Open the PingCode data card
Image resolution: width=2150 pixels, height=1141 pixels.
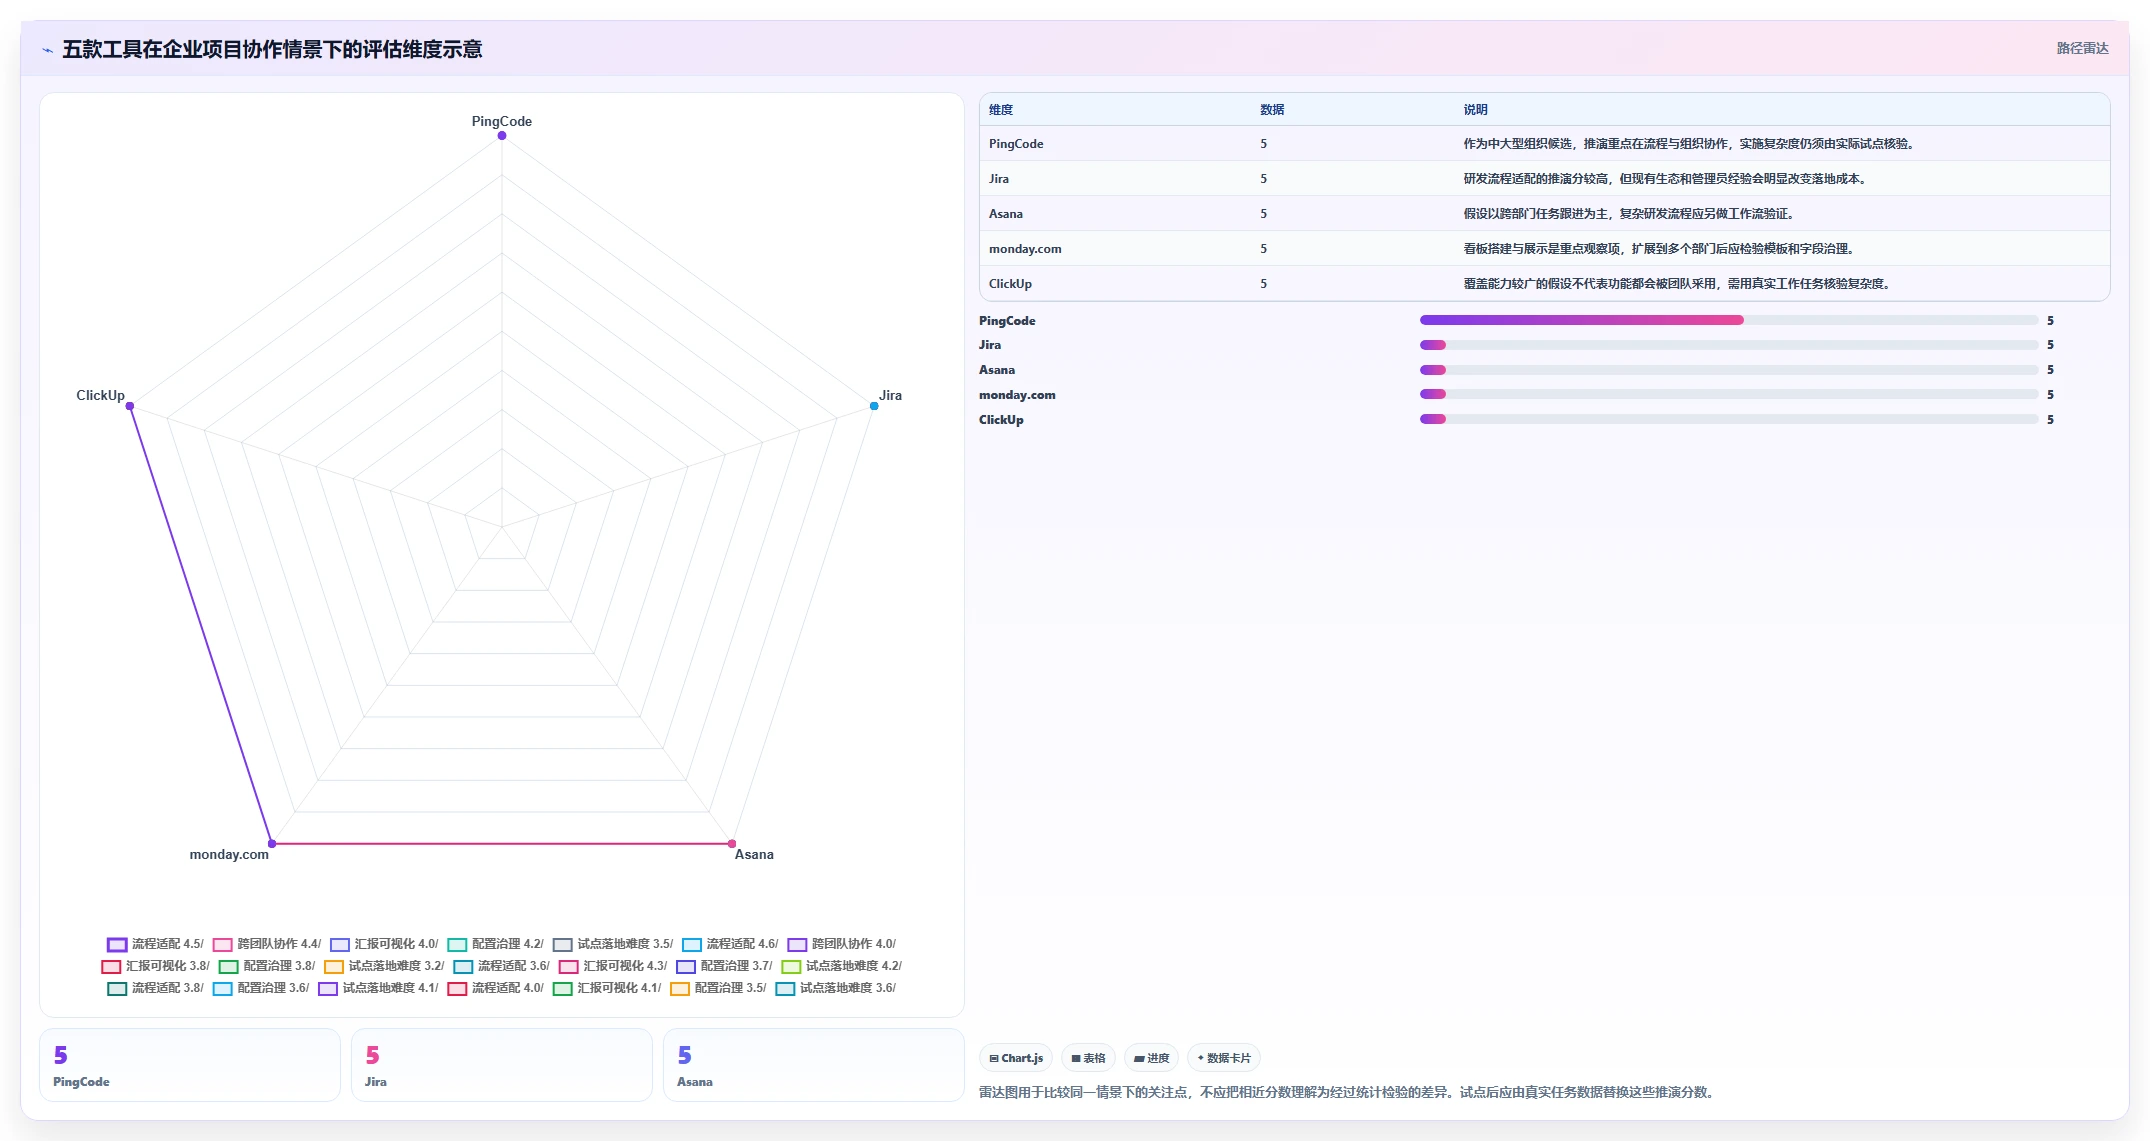click(x=190, y=1066)
